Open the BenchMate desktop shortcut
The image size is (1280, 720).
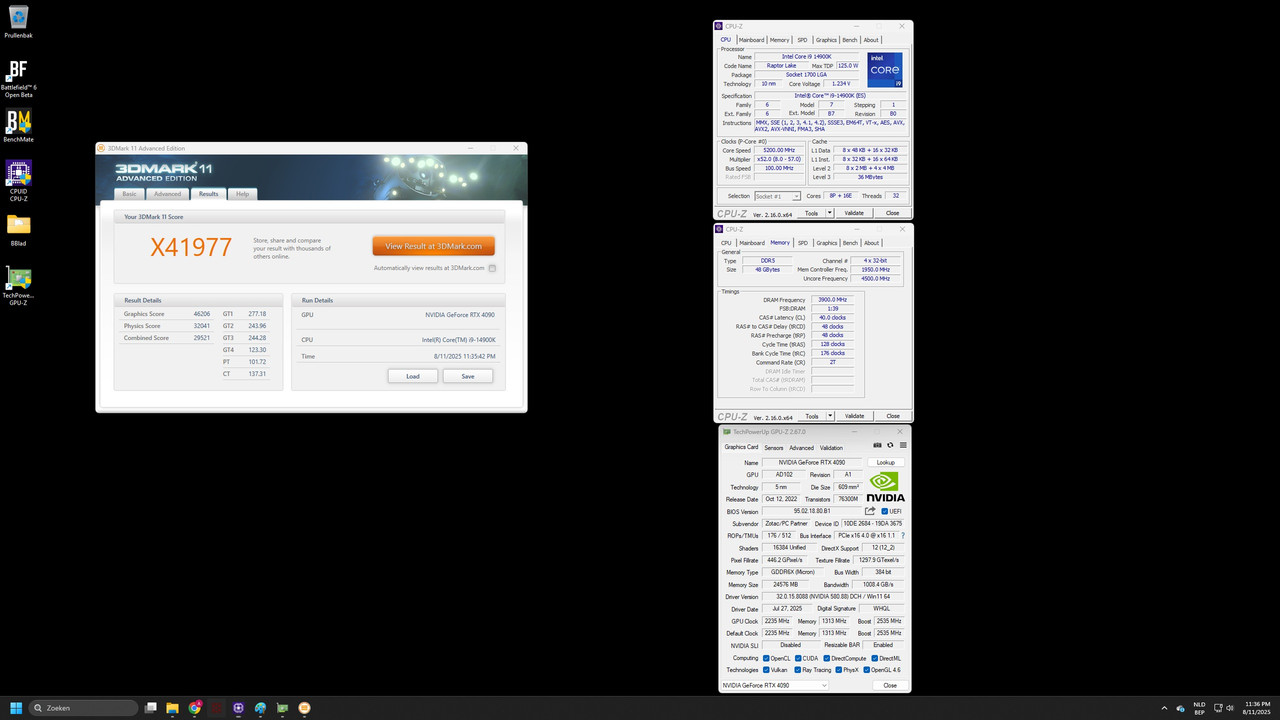[x=18, y=126]
